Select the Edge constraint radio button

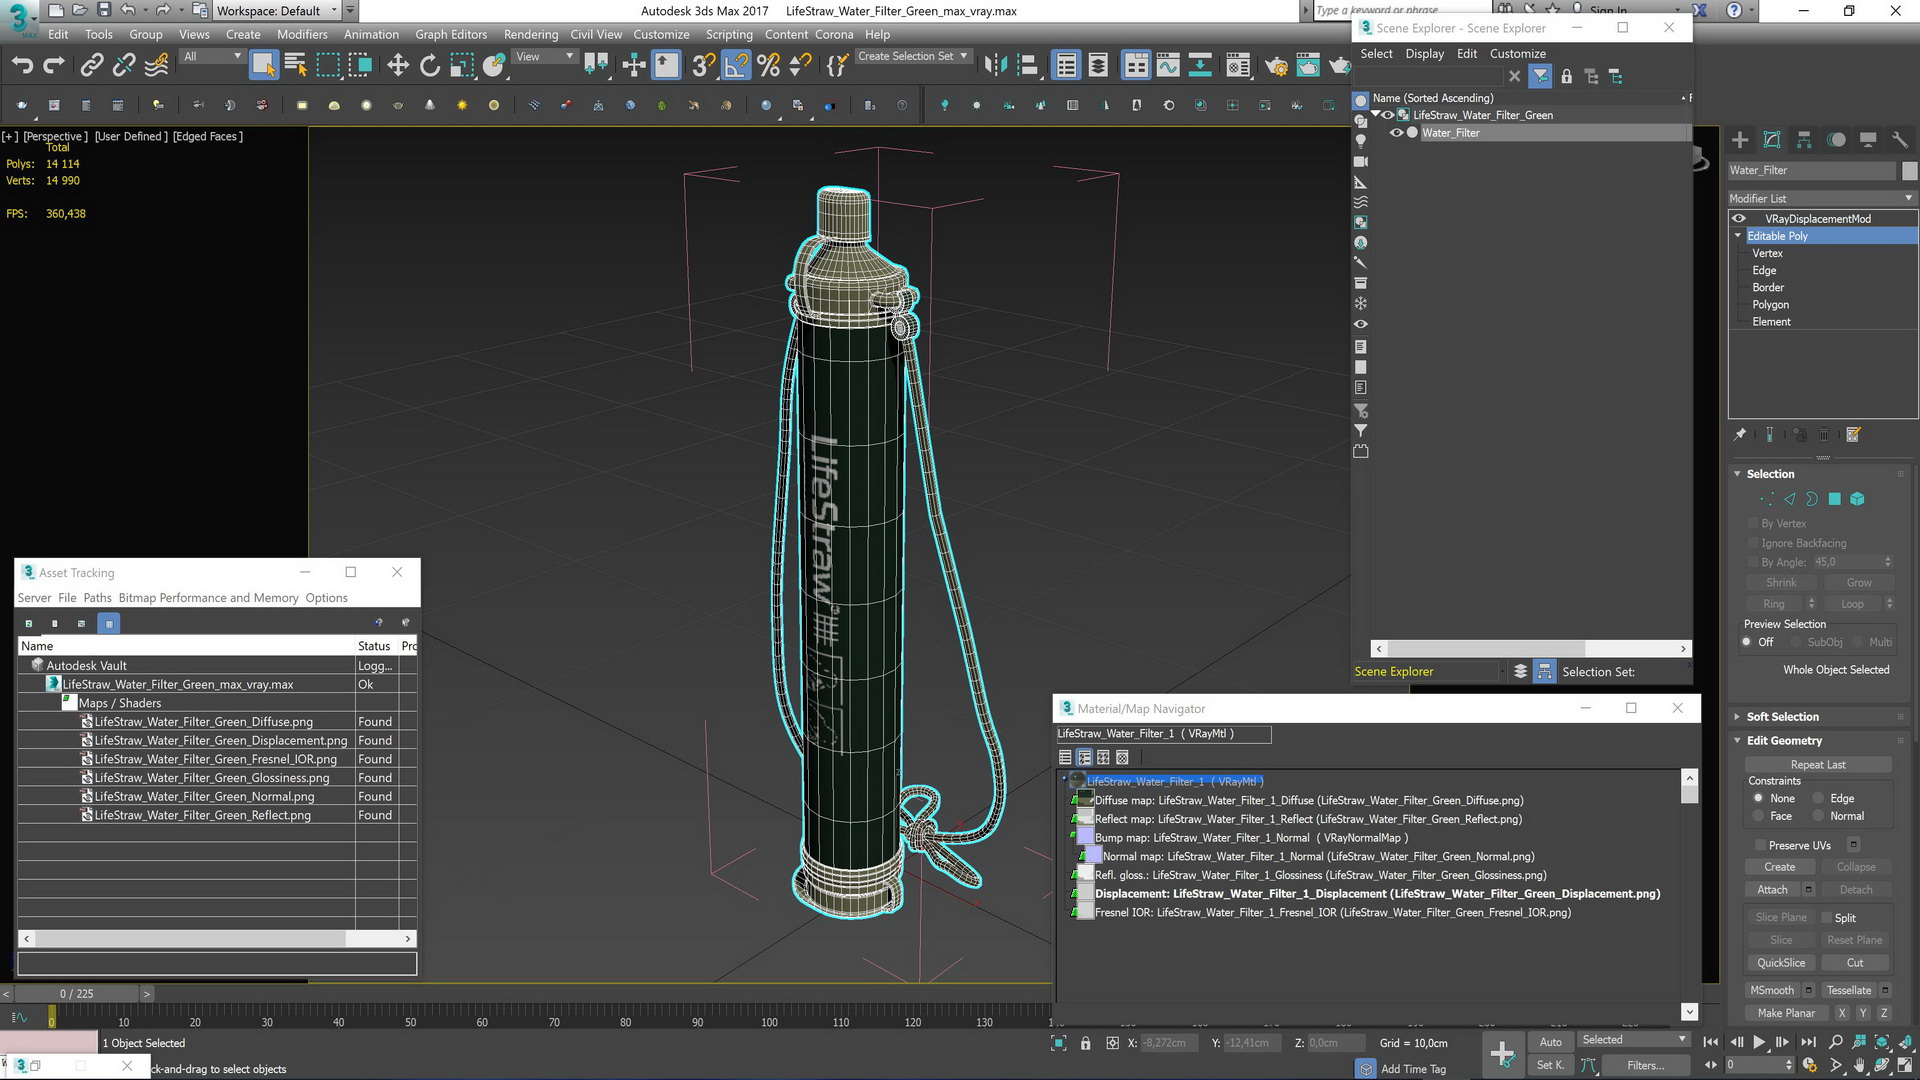coord(1819,798)
